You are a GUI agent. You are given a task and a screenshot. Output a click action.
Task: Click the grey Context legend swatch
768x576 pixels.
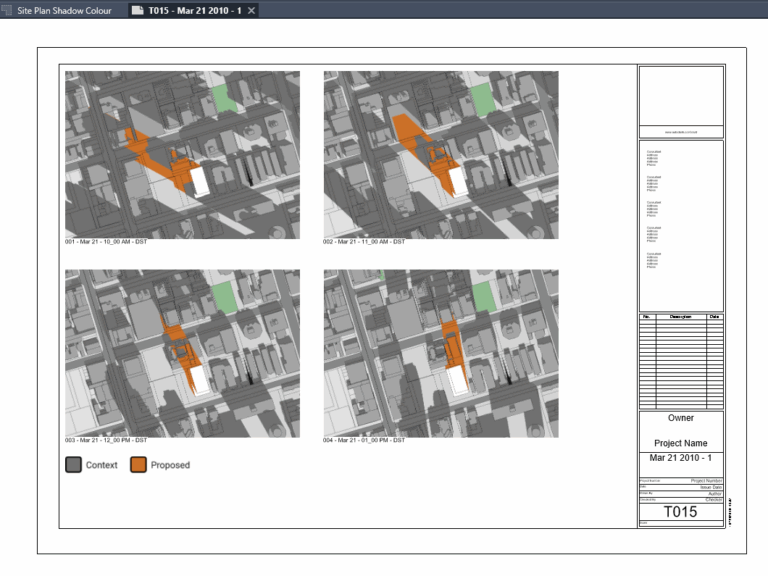(x=74, y=465)
